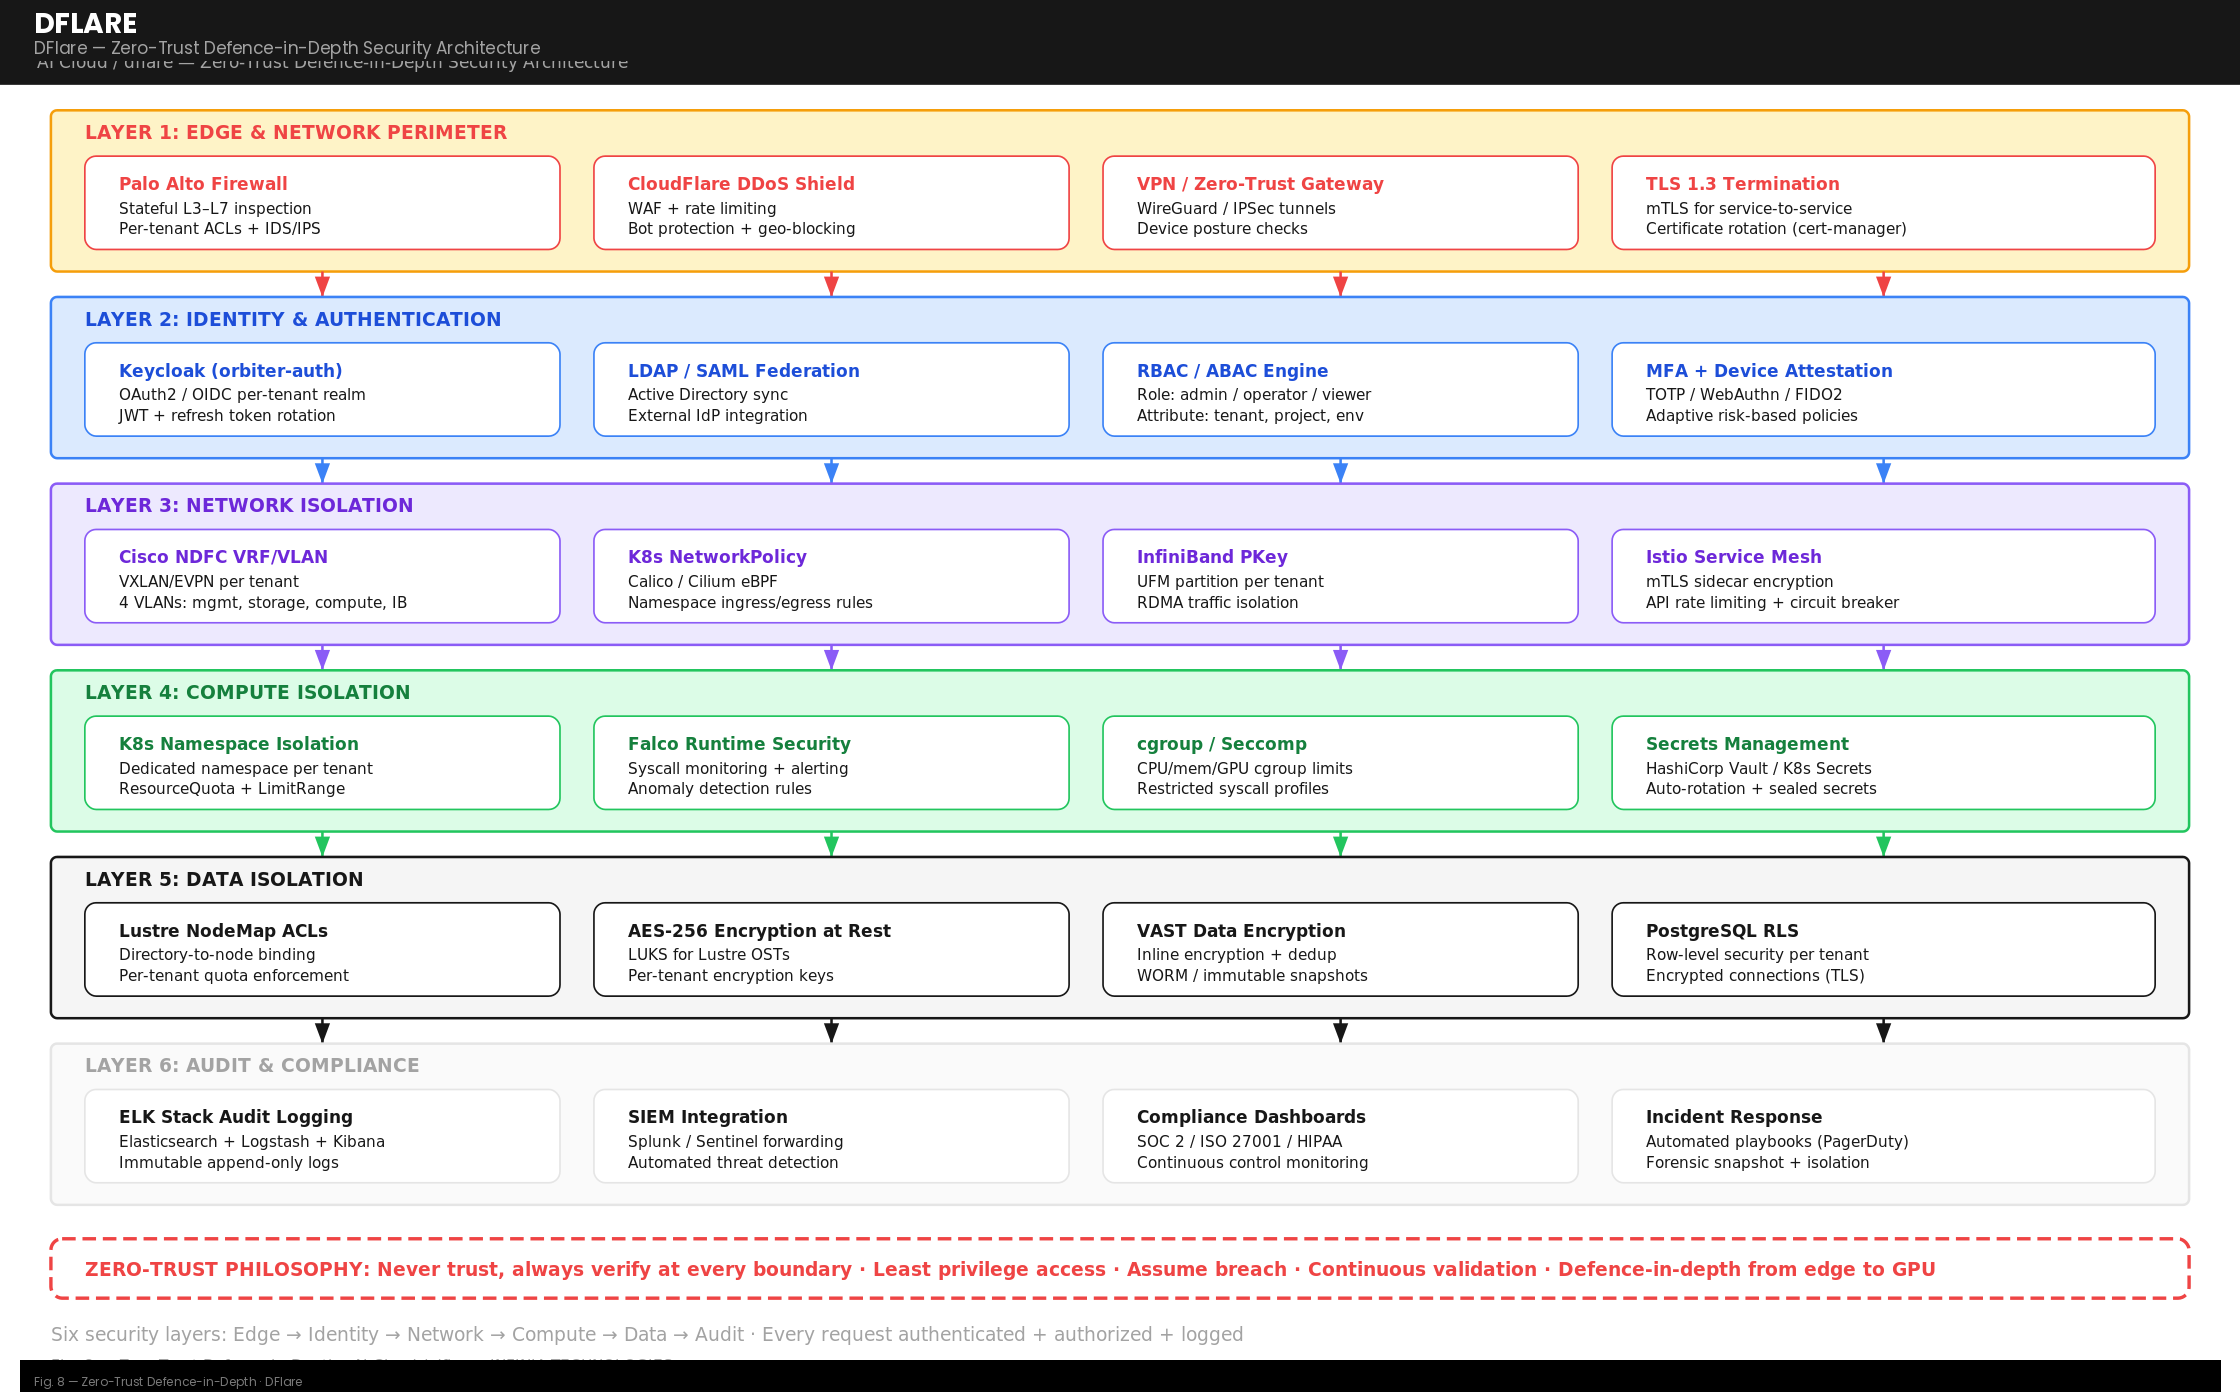Open the InfiniBand PKey component
This screenshot has width=2240, height=1392.
tap(1340, 576)
